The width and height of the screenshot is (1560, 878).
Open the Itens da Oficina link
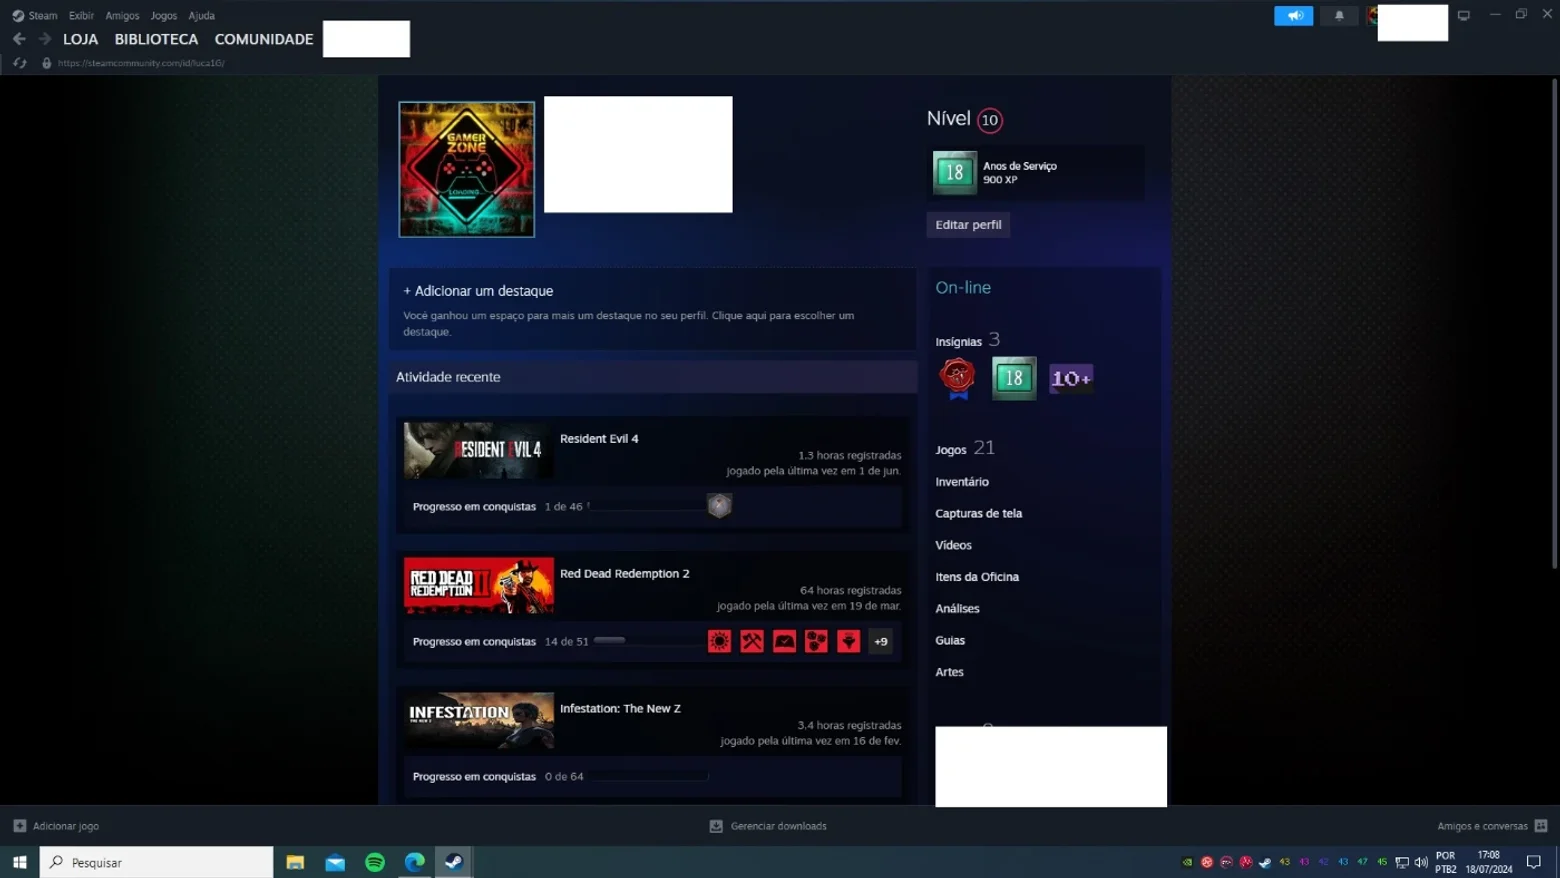pyautogui.click(x=977, y=577)
